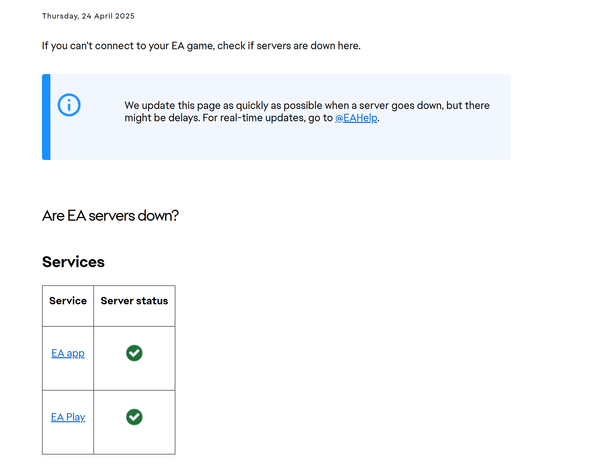Click the "We update this page" notice text
This screenshot has height=474, width=600.
175,105
